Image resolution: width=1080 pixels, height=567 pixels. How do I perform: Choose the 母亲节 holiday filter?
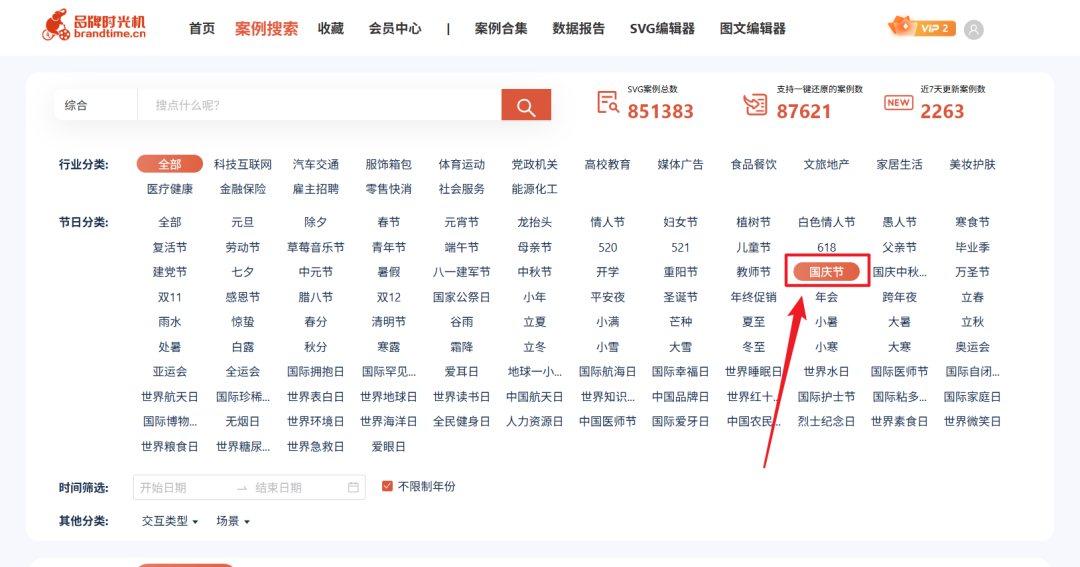click(x=534, y=247)
